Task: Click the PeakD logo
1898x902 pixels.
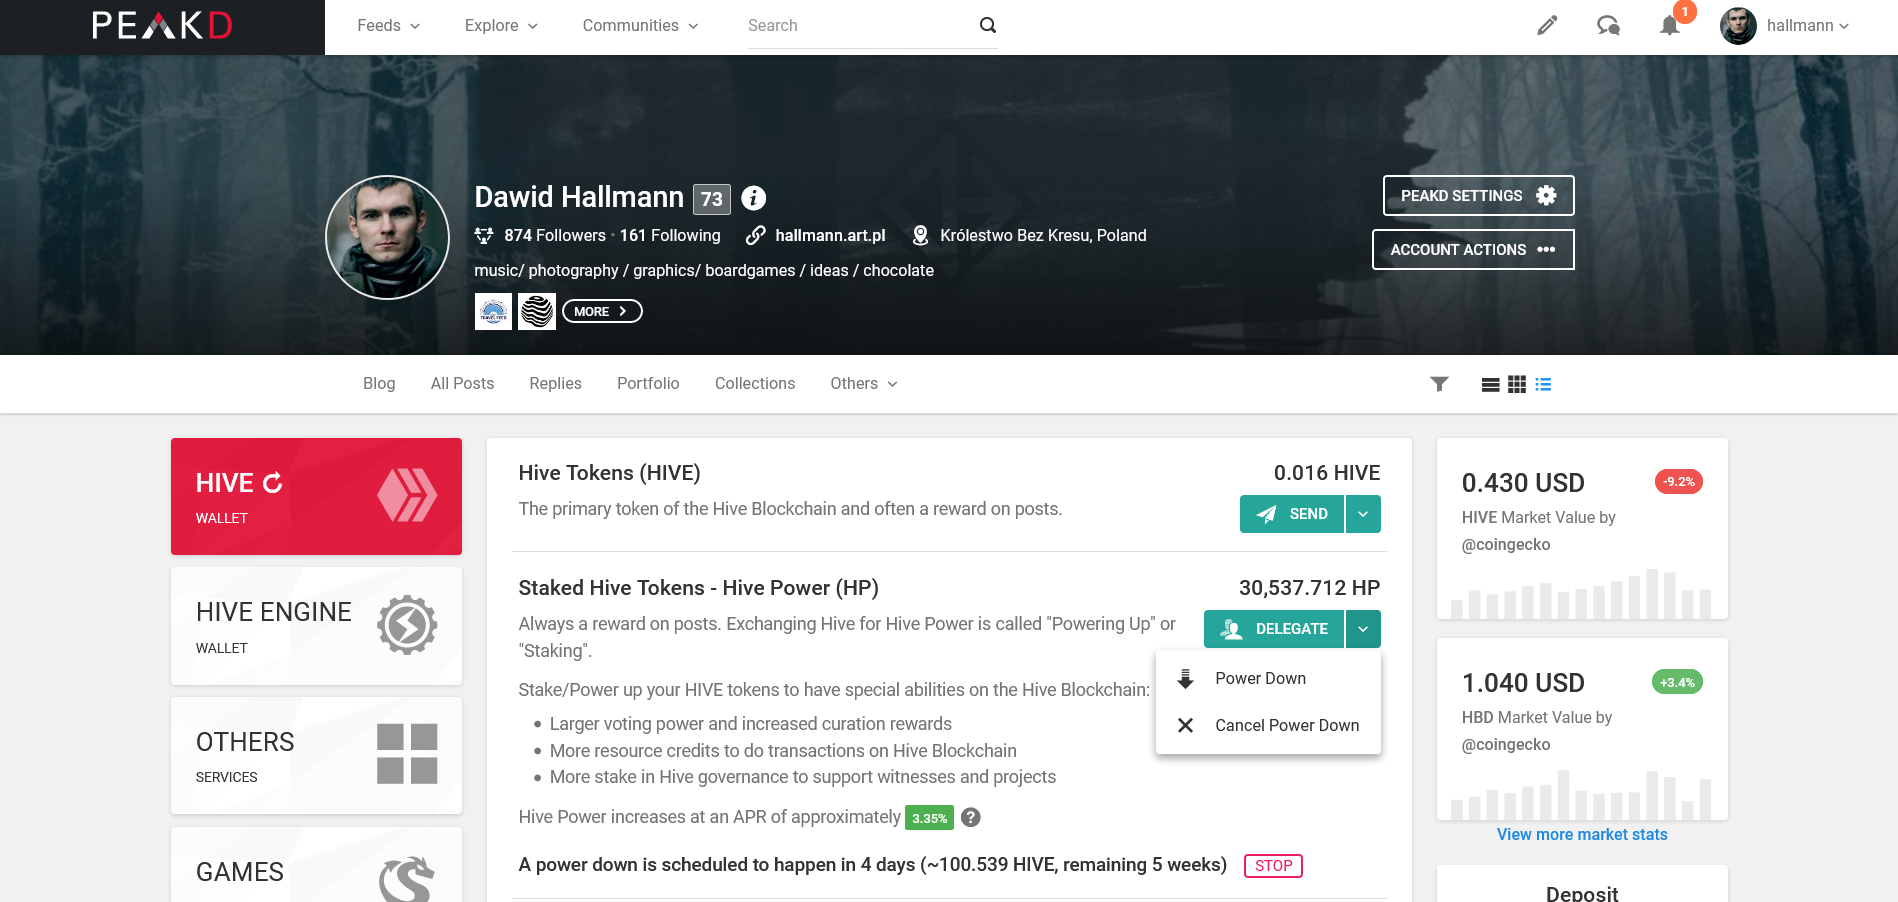Action: click(x=162, y=26)
